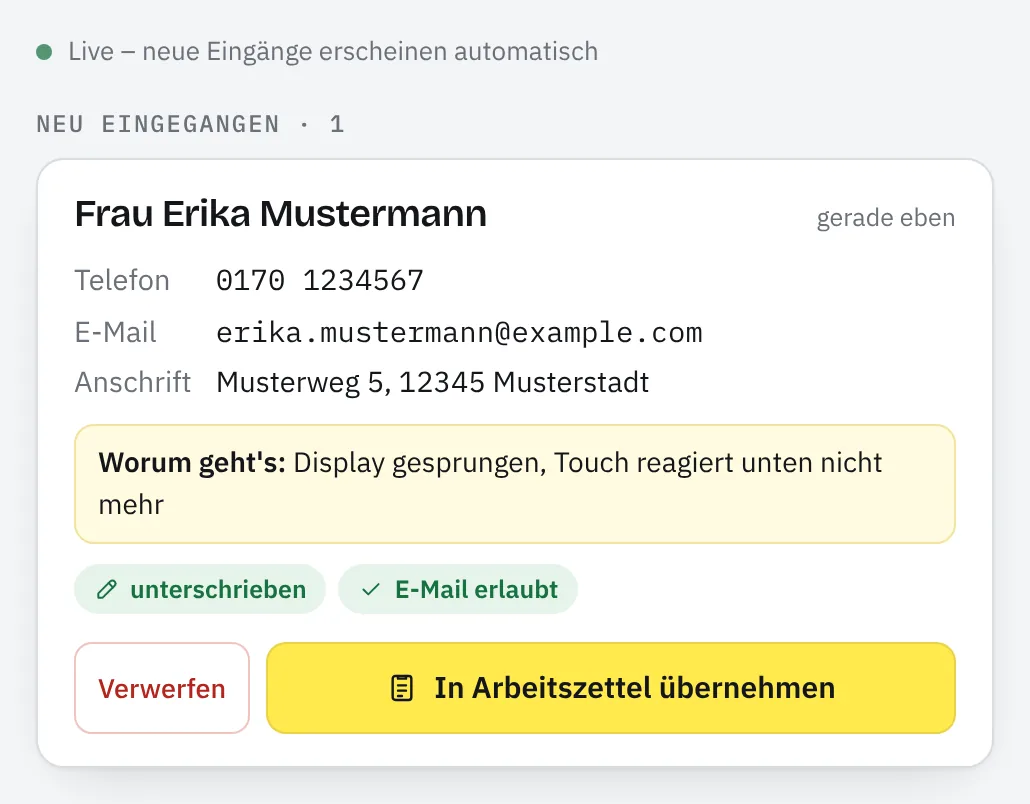Discard the entry with Verwerfen
1030x804 pixels.
pos(162,688)
